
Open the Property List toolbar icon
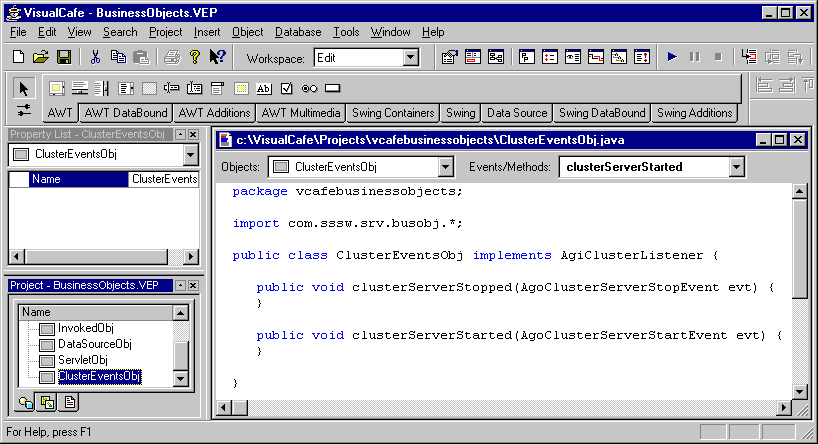click(x=449, y=57)
